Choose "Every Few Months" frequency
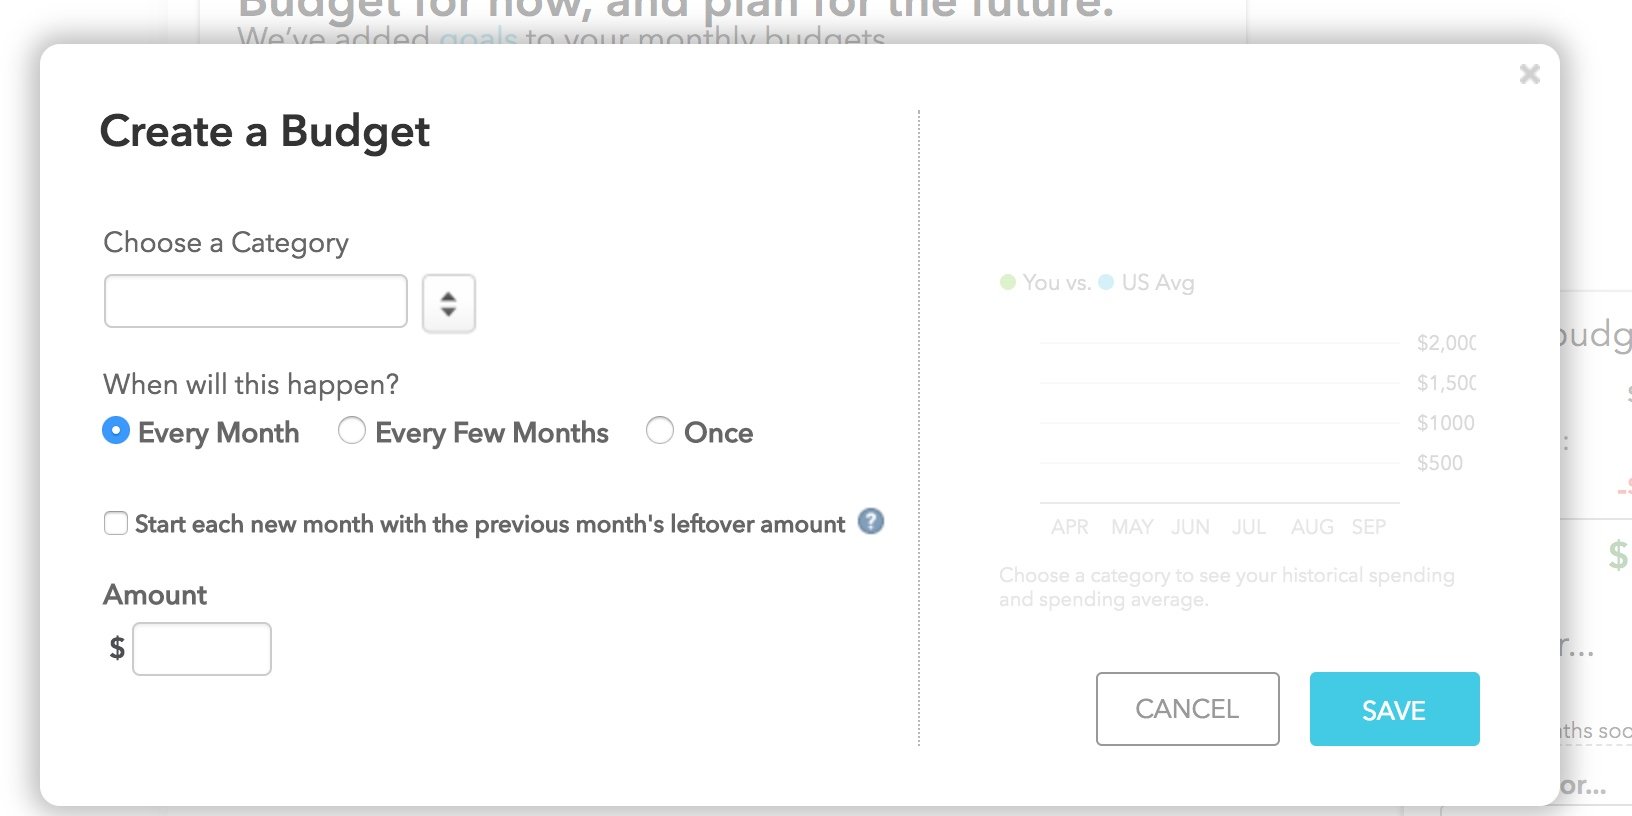This screenshot has height=816, width=1632. (351, 431)
